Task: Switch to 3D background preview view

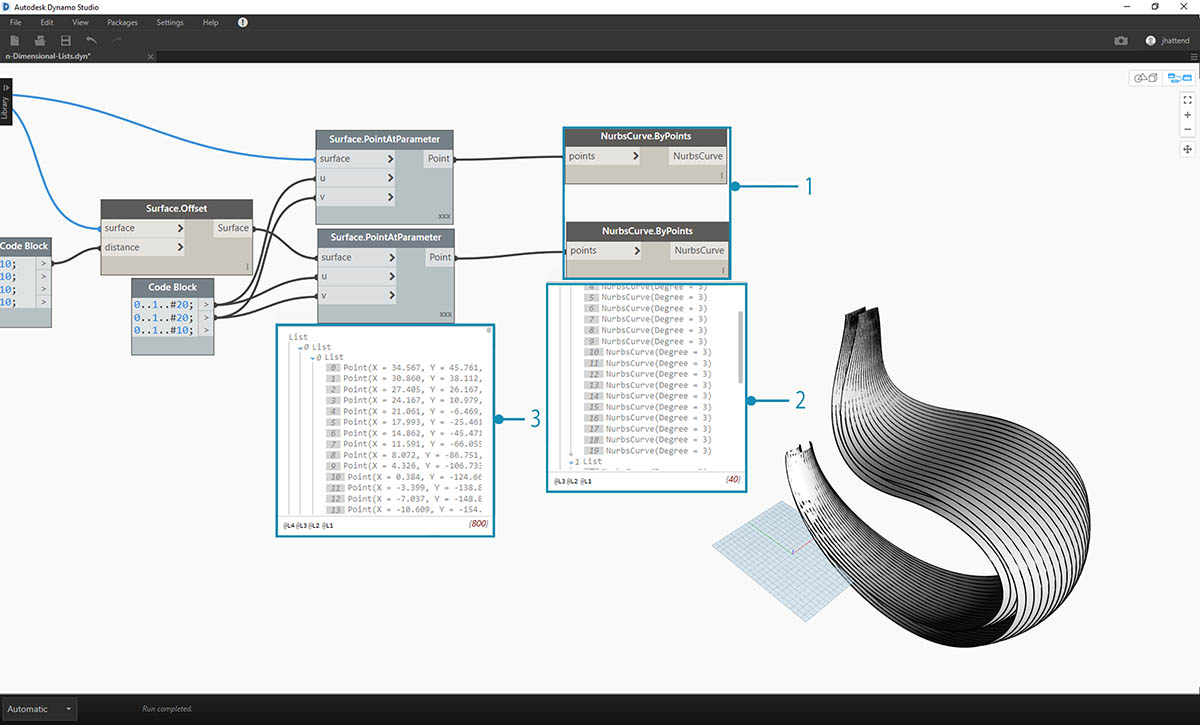Action: [x=1144, y=78]
